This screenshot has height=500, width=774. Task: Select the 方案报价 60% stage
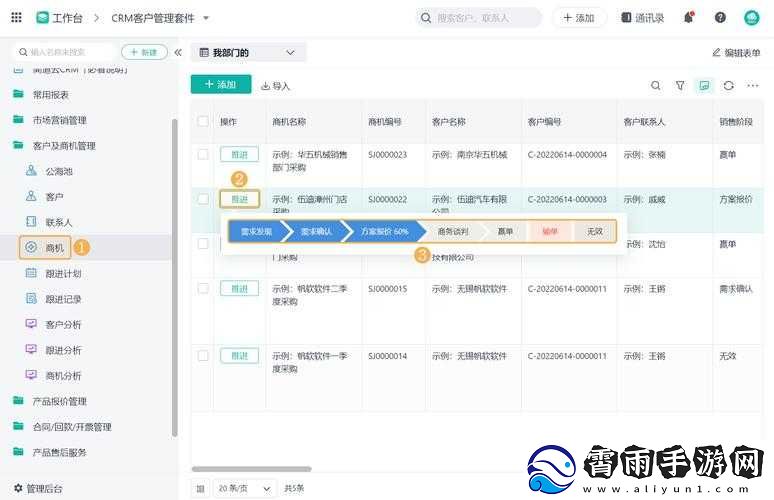point(385,231)
